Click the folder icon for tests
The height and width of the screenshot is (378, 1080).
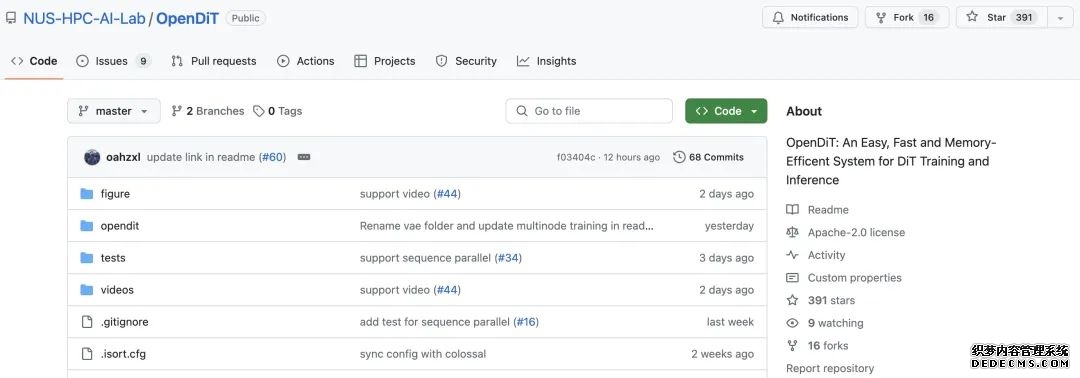[x=87, y=258]
